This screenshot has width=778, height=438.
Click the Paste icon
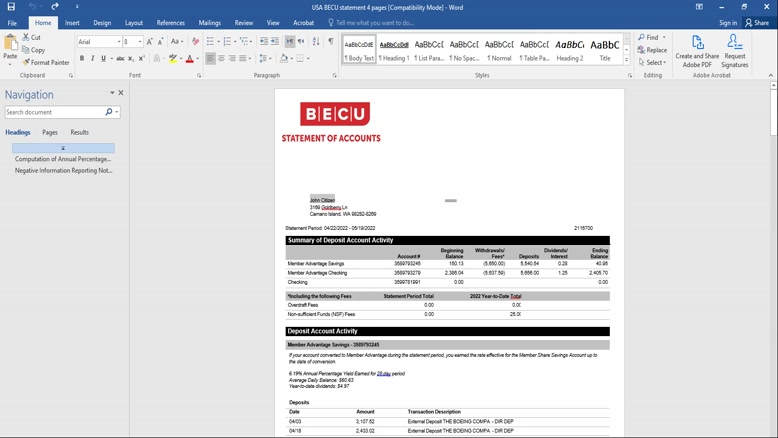click(10, 45)
